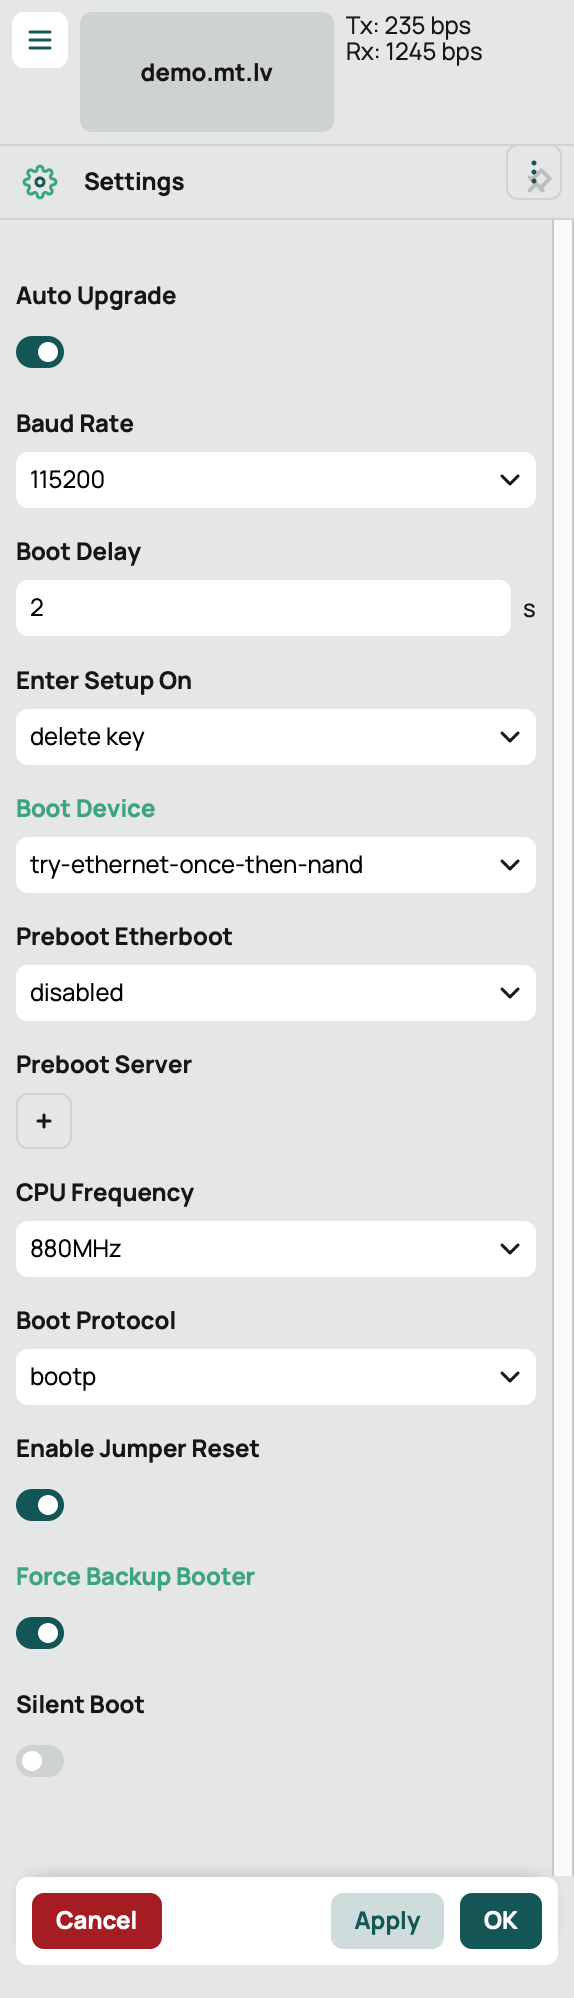The height and width of the screenshot is (1998, 574).
Task: Toggle Force Backup Booter switch
Action: tap(40, 1633)
